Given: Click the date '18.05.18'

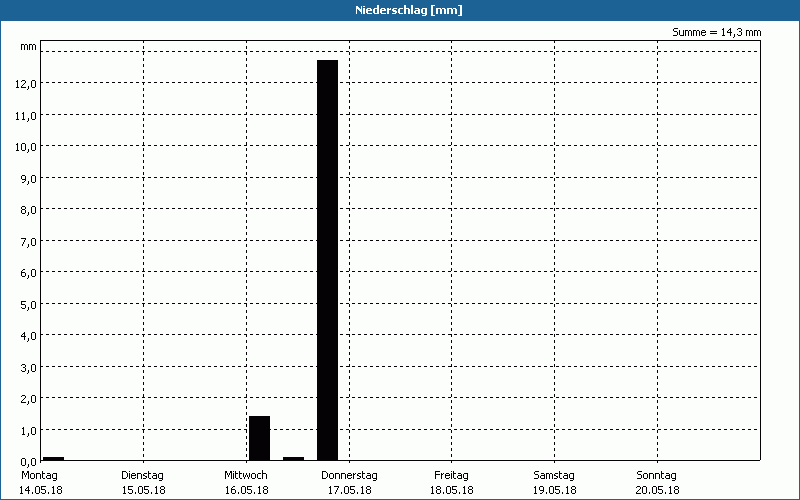Looking at the screenshot, I should pyautogui.click(x=452, y=490).
